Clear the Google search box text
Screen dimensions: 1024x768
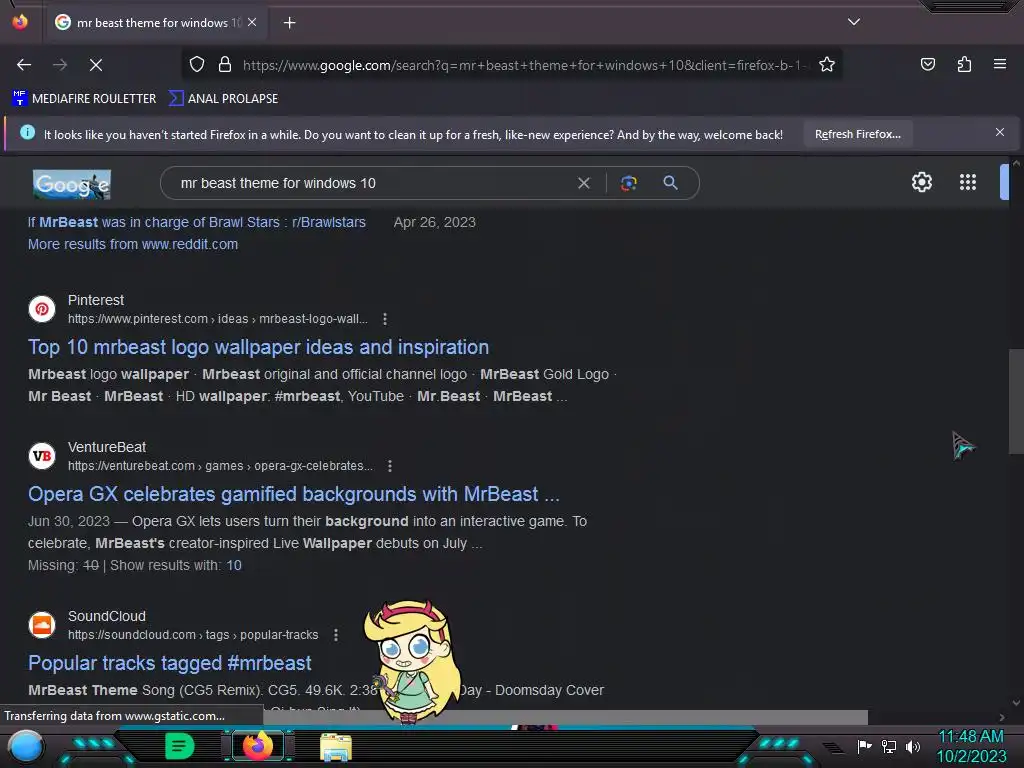point(584,184)
